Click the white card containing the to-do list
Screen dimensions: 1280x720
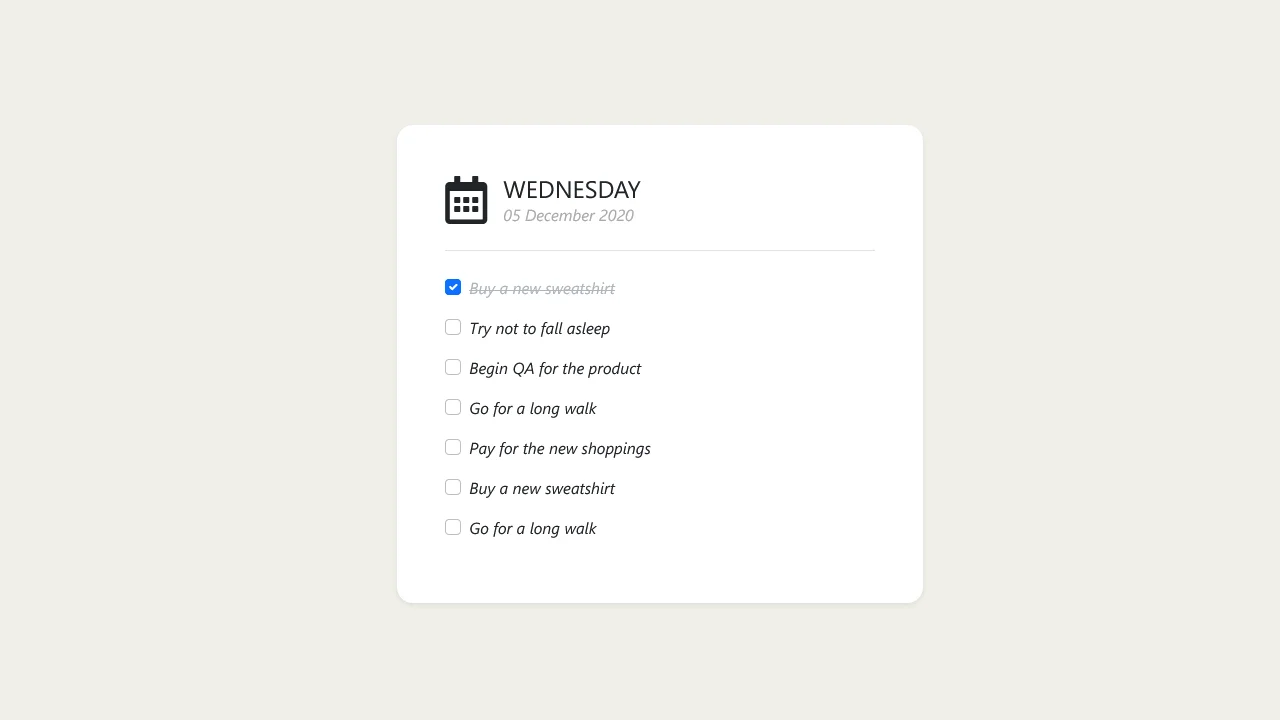(x=660, y=570)
